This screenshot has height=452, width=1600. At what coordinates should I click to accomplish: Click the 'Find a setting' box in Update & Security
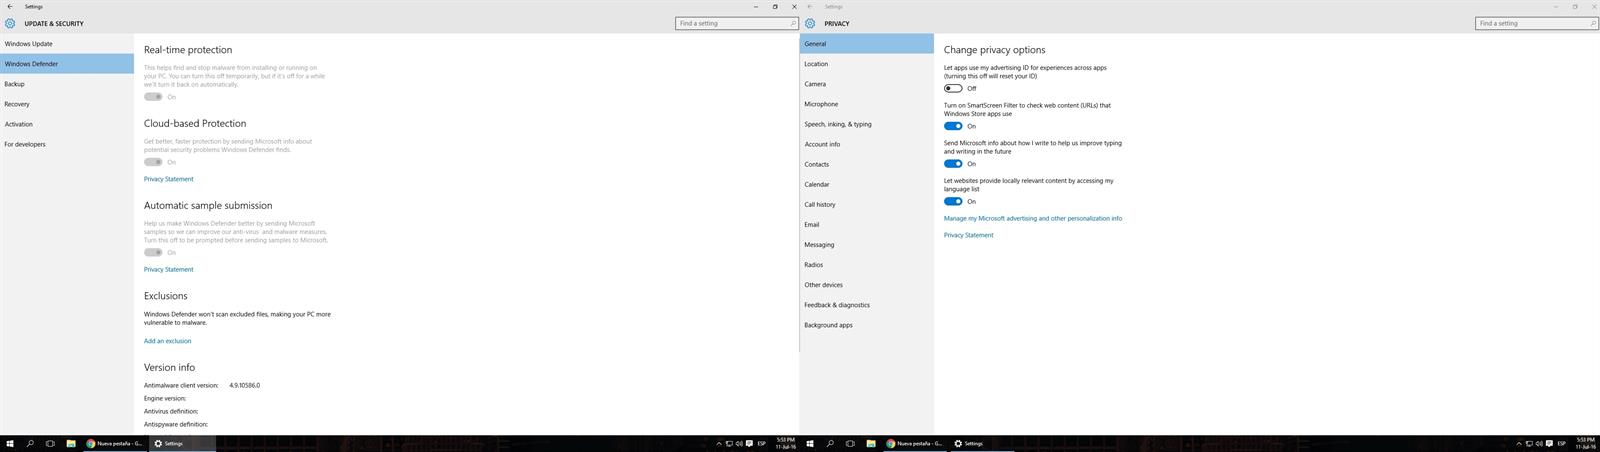(732, 23)
